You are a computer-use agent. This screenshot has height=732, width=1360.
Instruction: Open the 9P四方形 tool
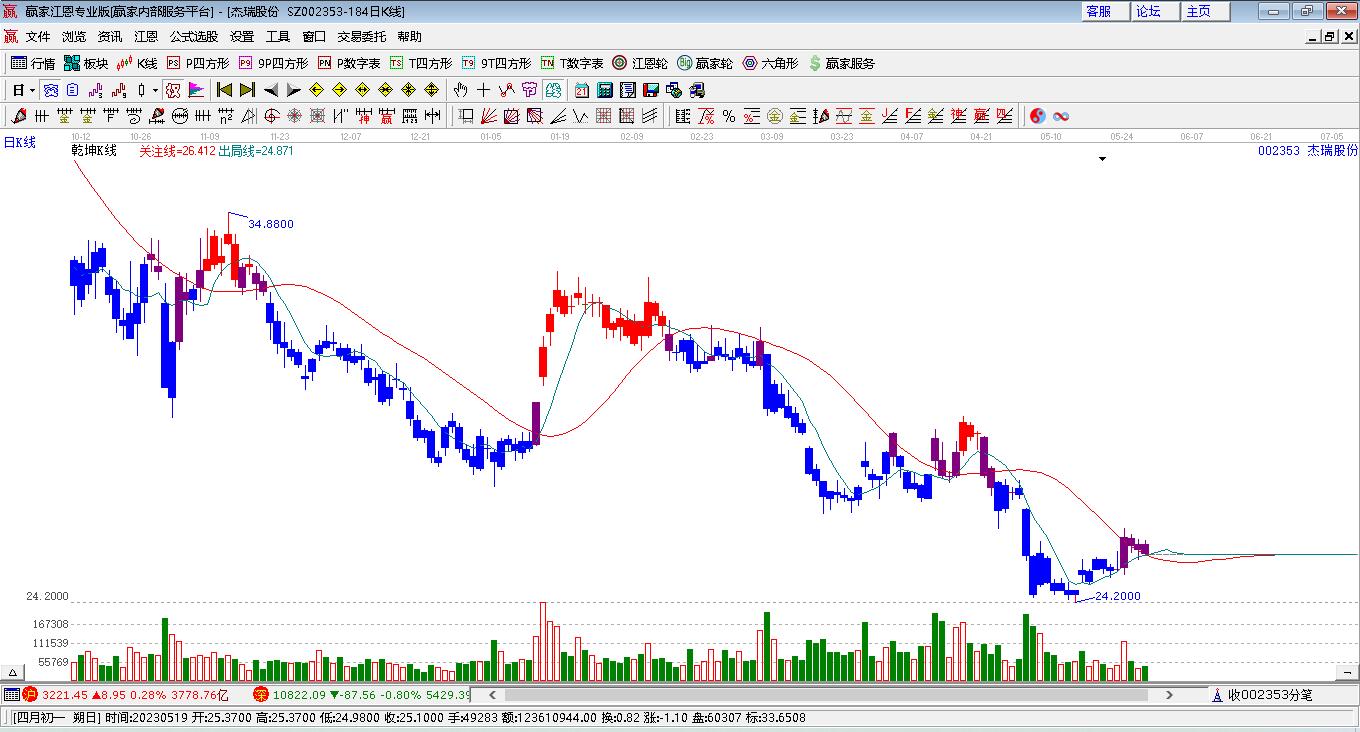pyautogui.click(x=273, y=63)
